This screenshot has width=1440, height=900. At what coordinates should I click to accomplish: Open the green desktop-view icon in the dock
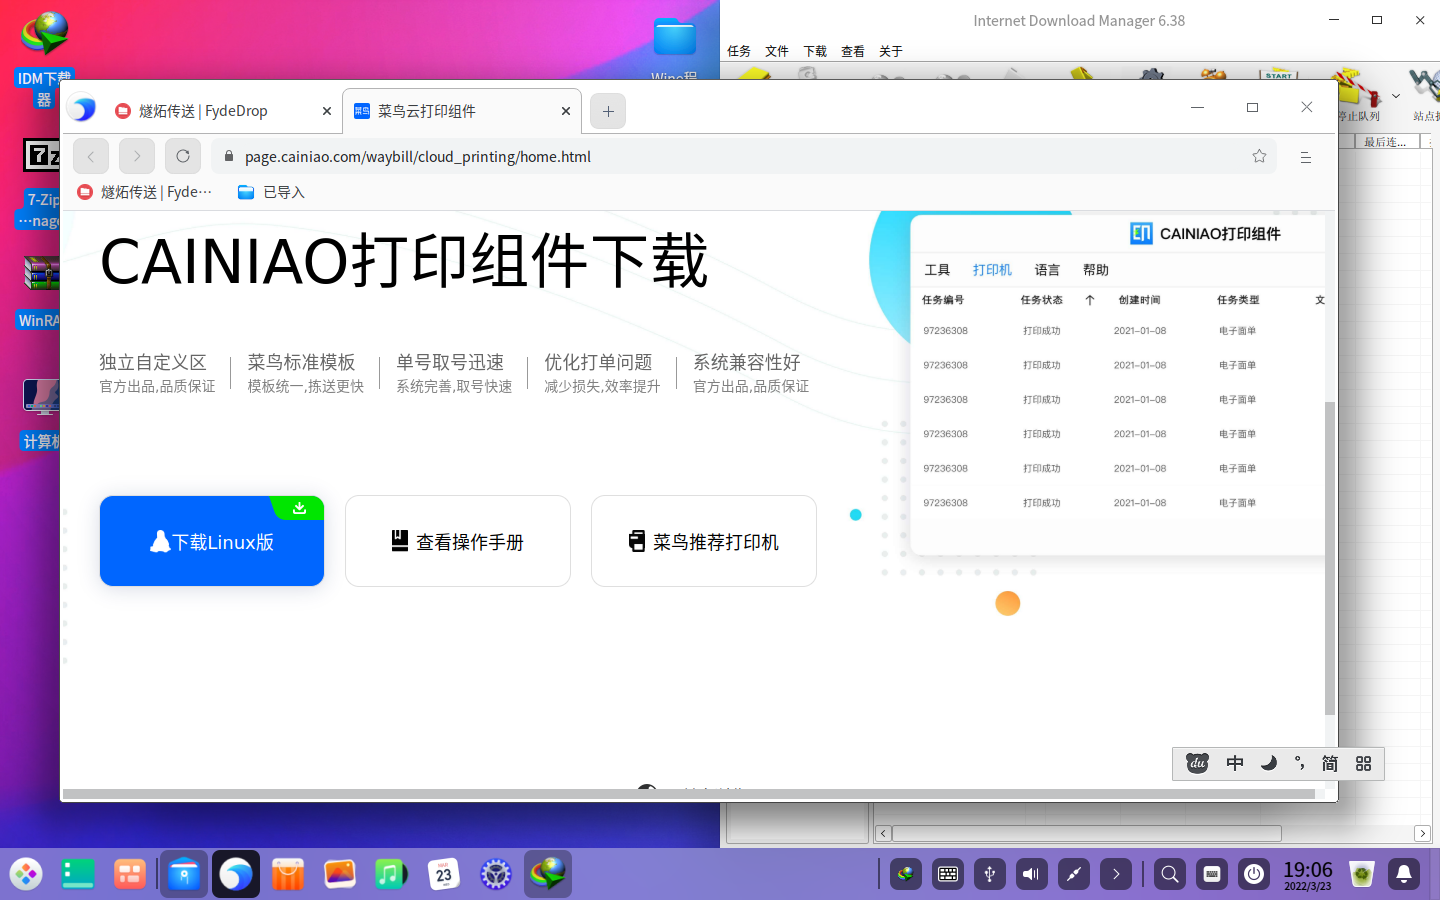click(78, 874)
